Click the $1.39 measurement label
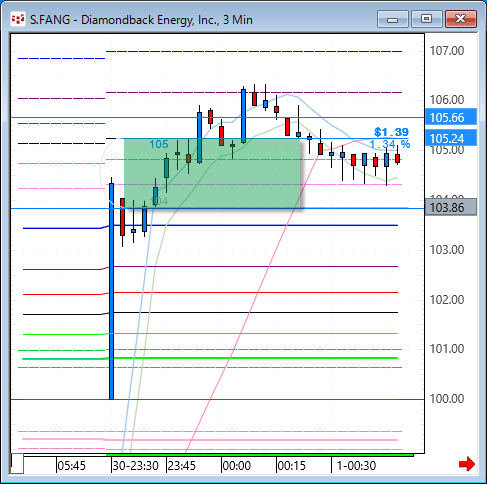This screenshot has height=484, width=487. tap(391, 132)
